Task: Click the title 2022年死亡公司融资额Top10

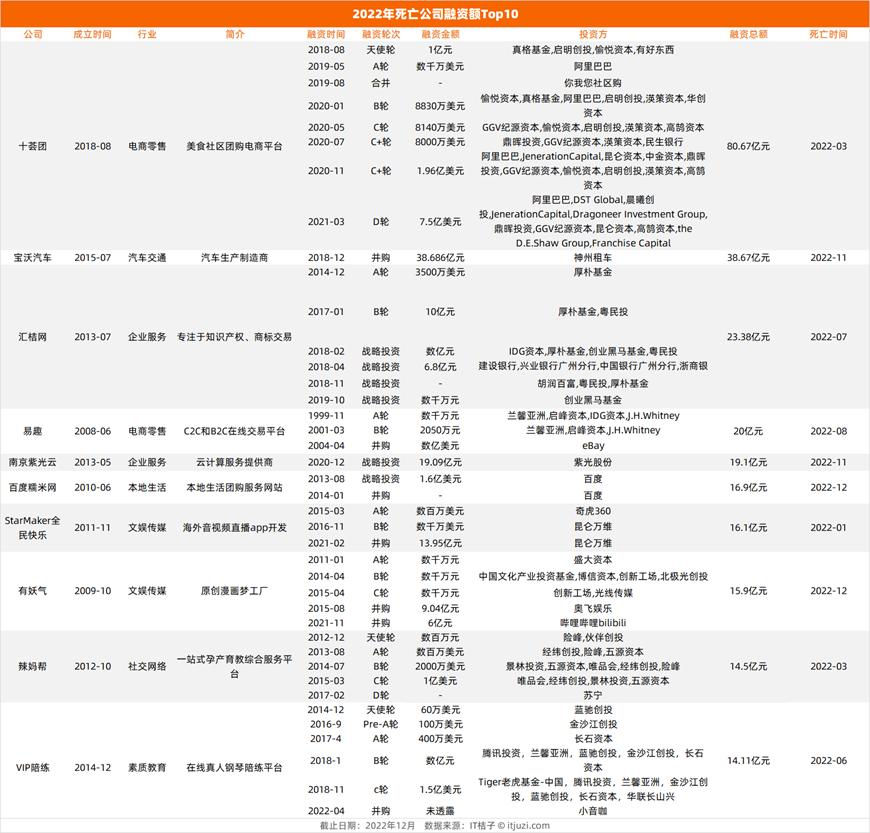Action: coord(435,14)
